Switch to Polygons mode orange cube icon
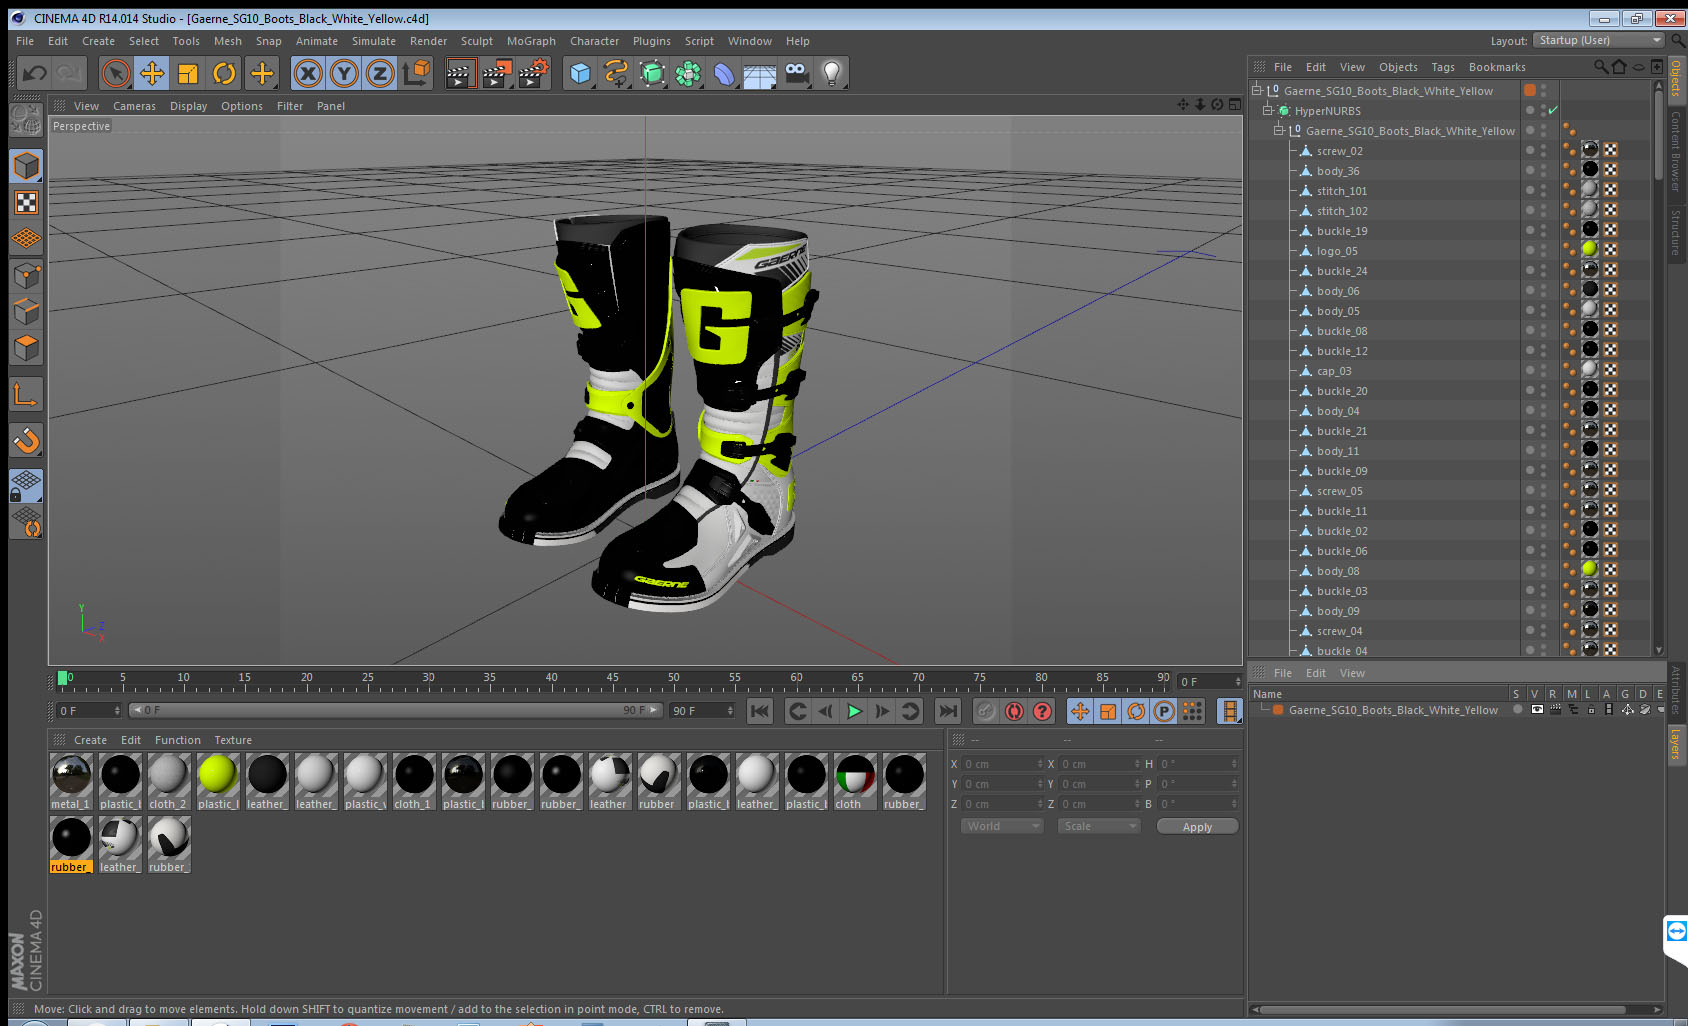This screenshot has height=1026, width=1688. point(26,348)
